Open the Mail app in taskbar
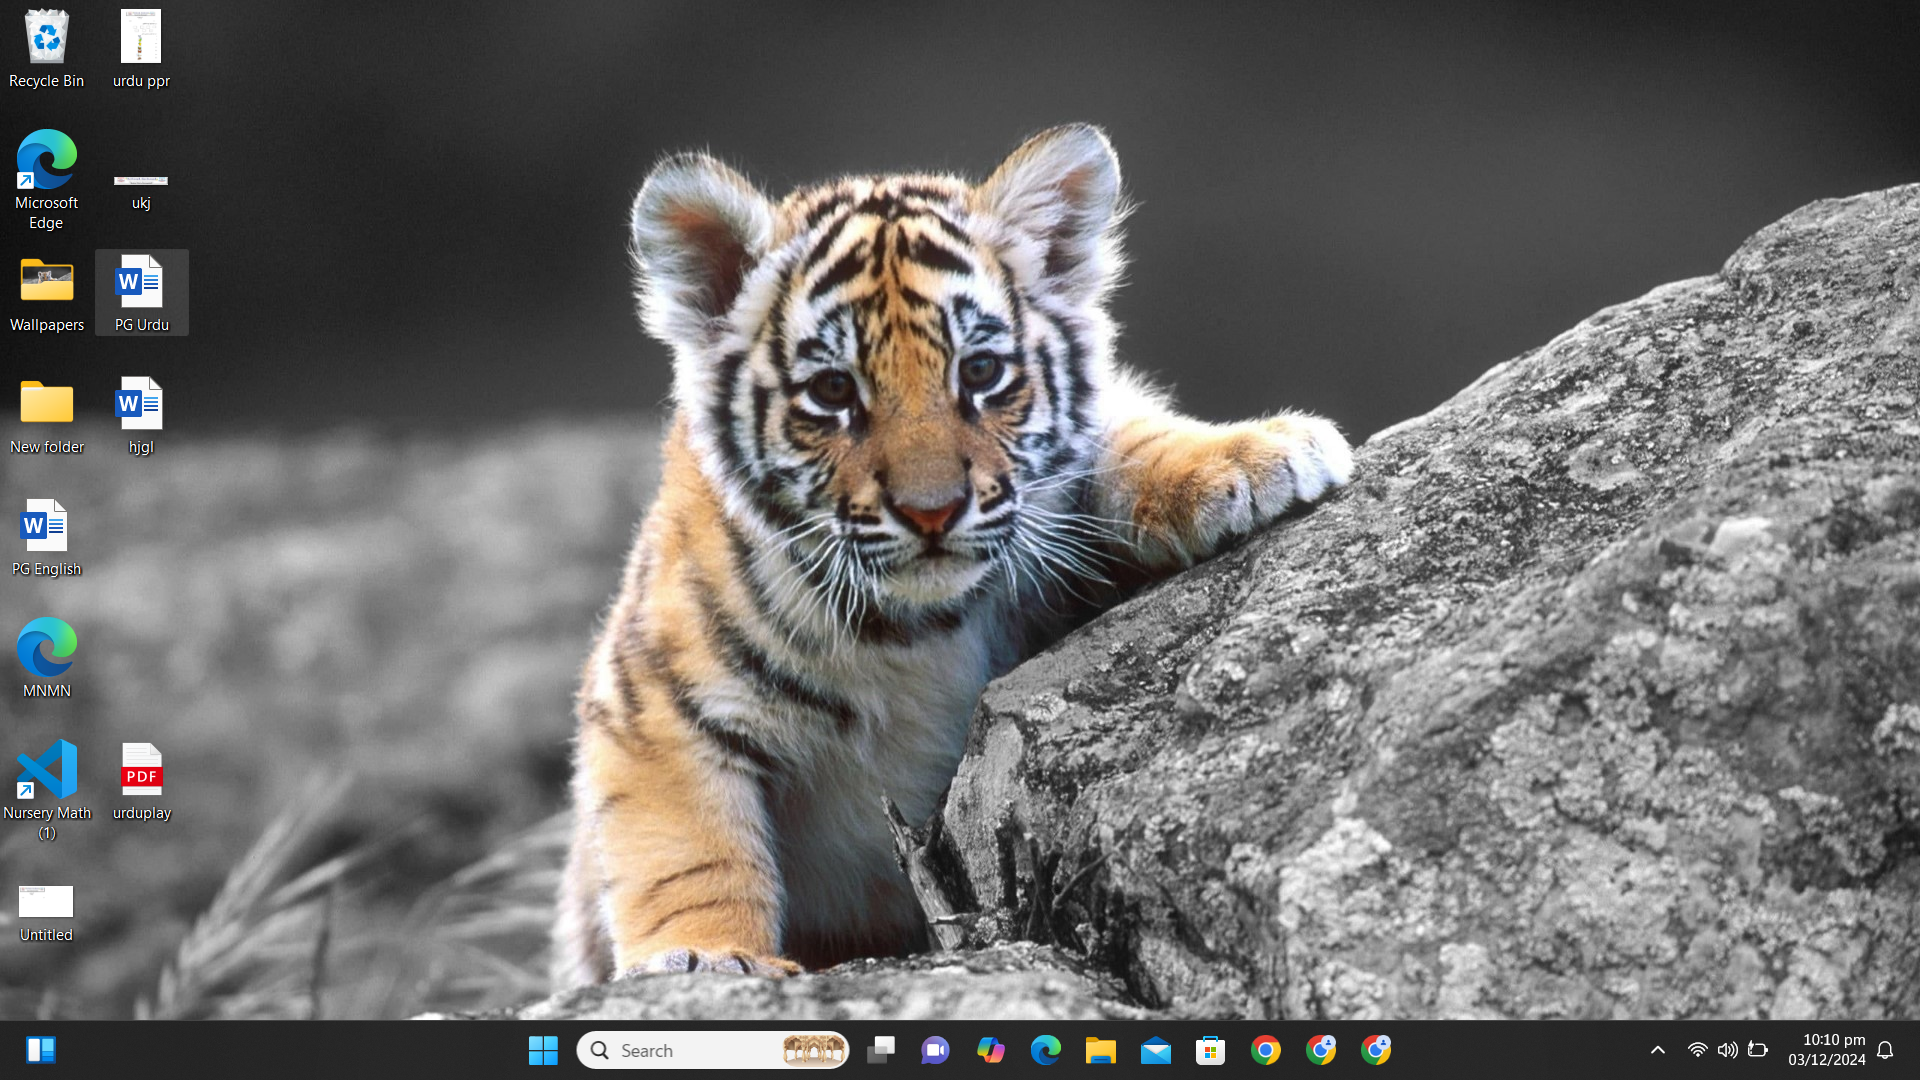Image resolution: width=1920 pixels, height=1080 pixels. pyautogui.click(x=1155, y=1050)
